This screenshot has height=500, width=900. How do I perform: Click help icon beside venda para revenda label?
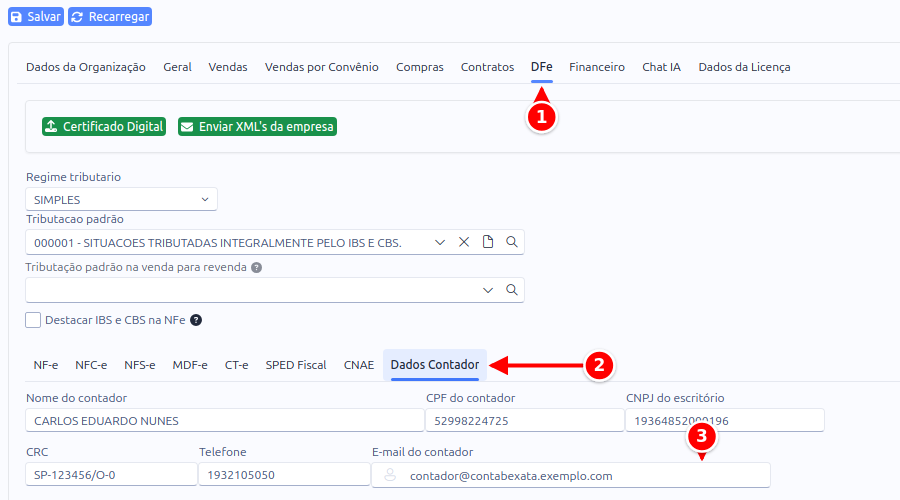point(257,268)
